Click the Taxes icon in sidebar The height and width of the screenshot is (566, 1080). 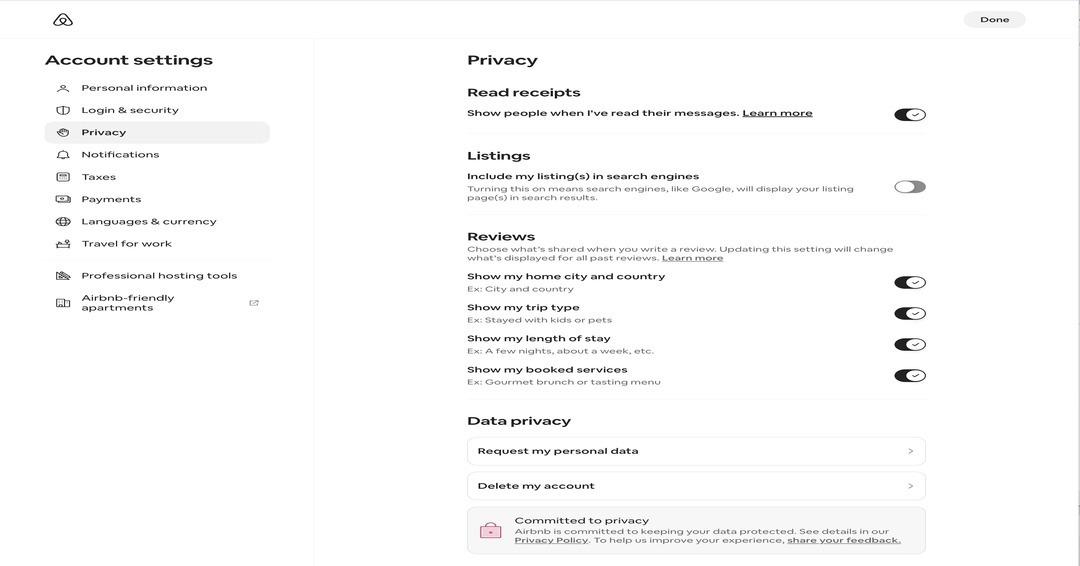pyautogui.click(x=63, y=177)
